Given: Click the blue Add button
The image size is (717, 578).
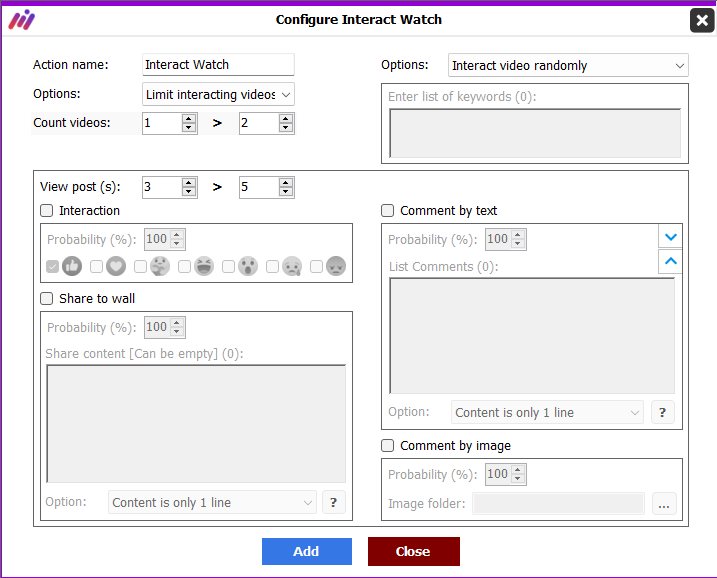Looking at the screenshot, I should click(x=307, y=551).
